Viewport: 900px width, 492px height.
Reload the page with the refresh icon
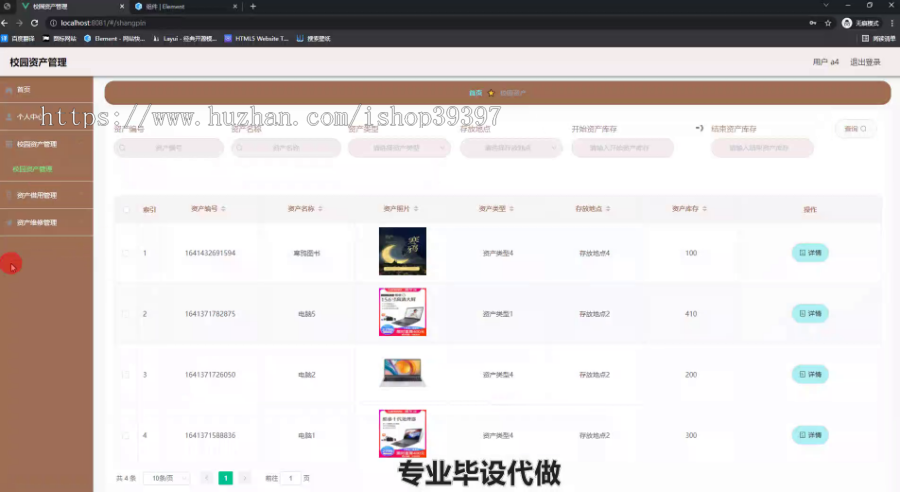tap(34, 23)
